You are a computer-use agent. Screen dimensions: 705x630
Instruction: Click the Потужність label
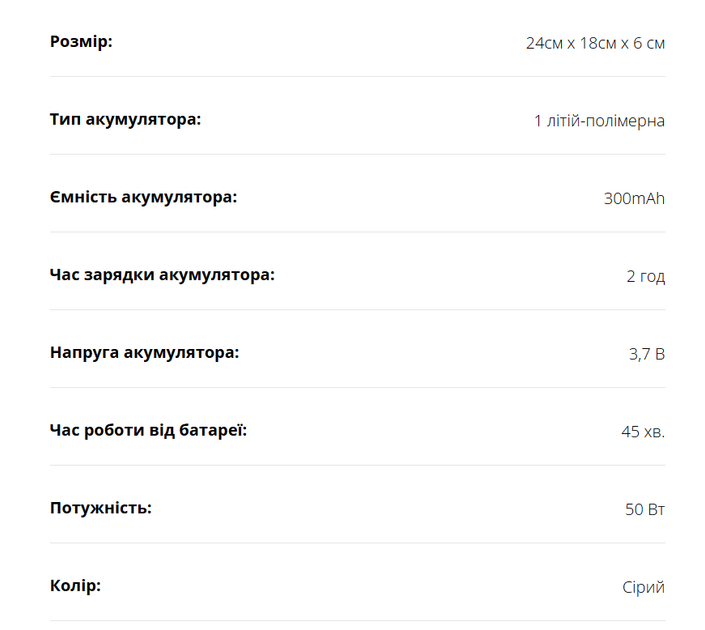point(101,509)
